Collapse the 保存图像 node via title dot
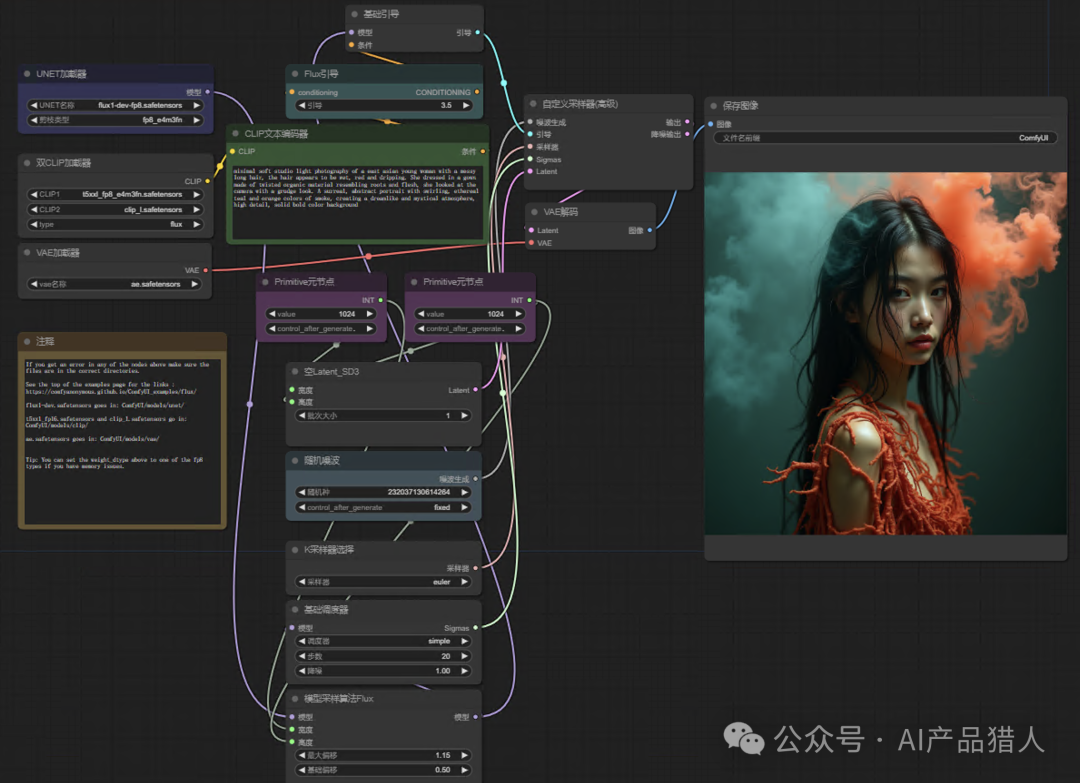Screen dimensions: 1080x783 click(714, 106)
